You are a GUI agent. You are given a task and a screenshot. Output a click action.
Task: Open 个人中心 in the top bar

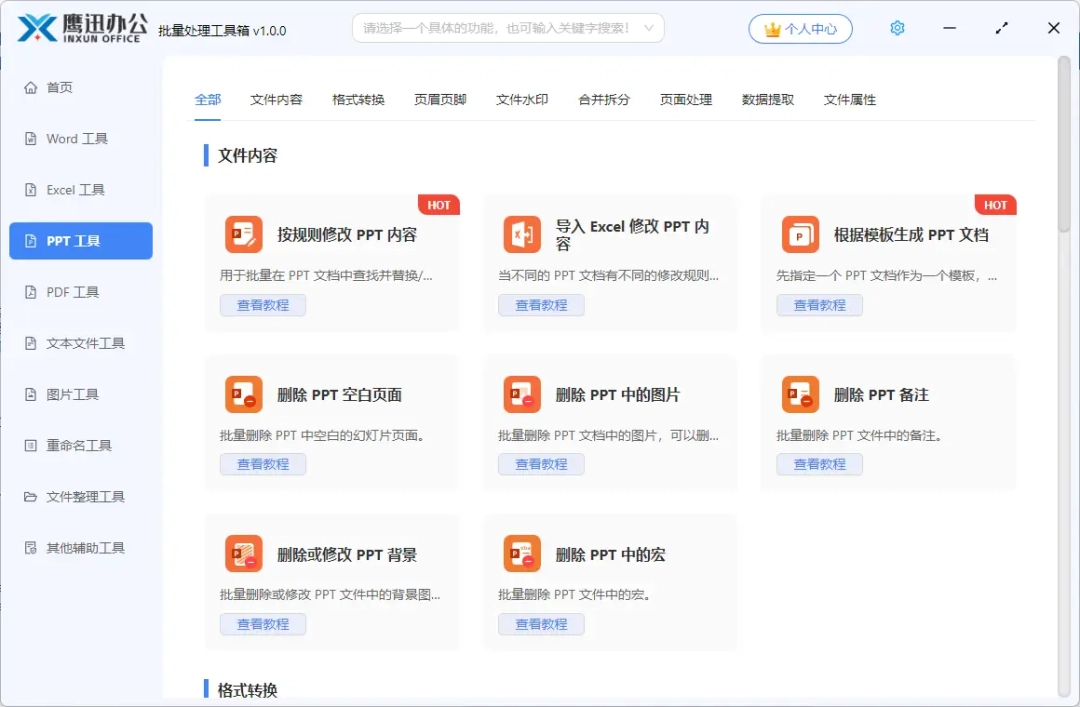[800, 28]
